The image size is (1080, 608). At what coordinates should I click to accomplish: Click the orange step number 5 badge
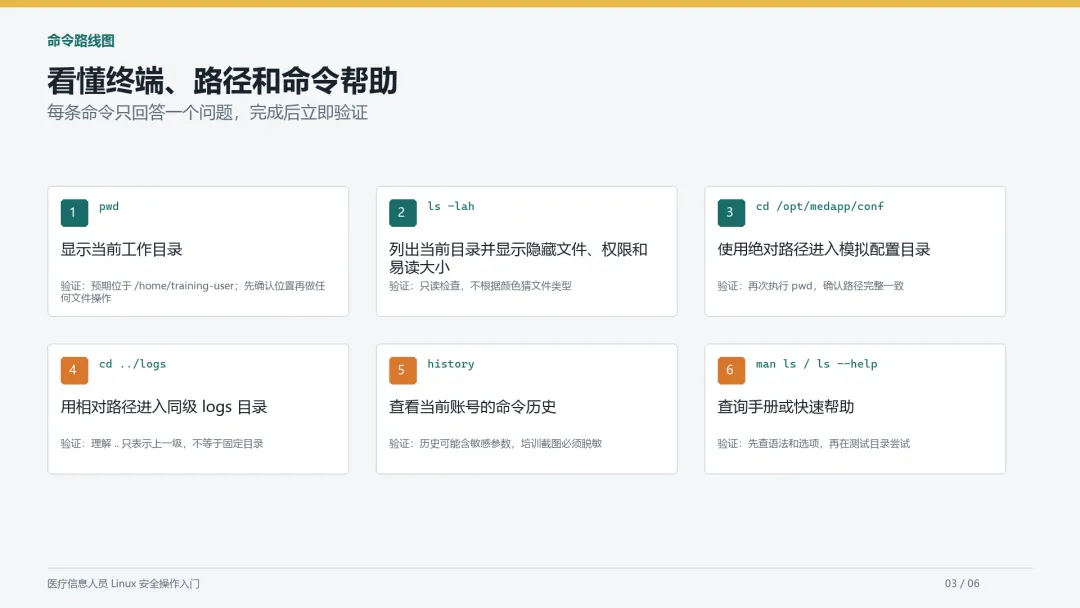(403, 370)
